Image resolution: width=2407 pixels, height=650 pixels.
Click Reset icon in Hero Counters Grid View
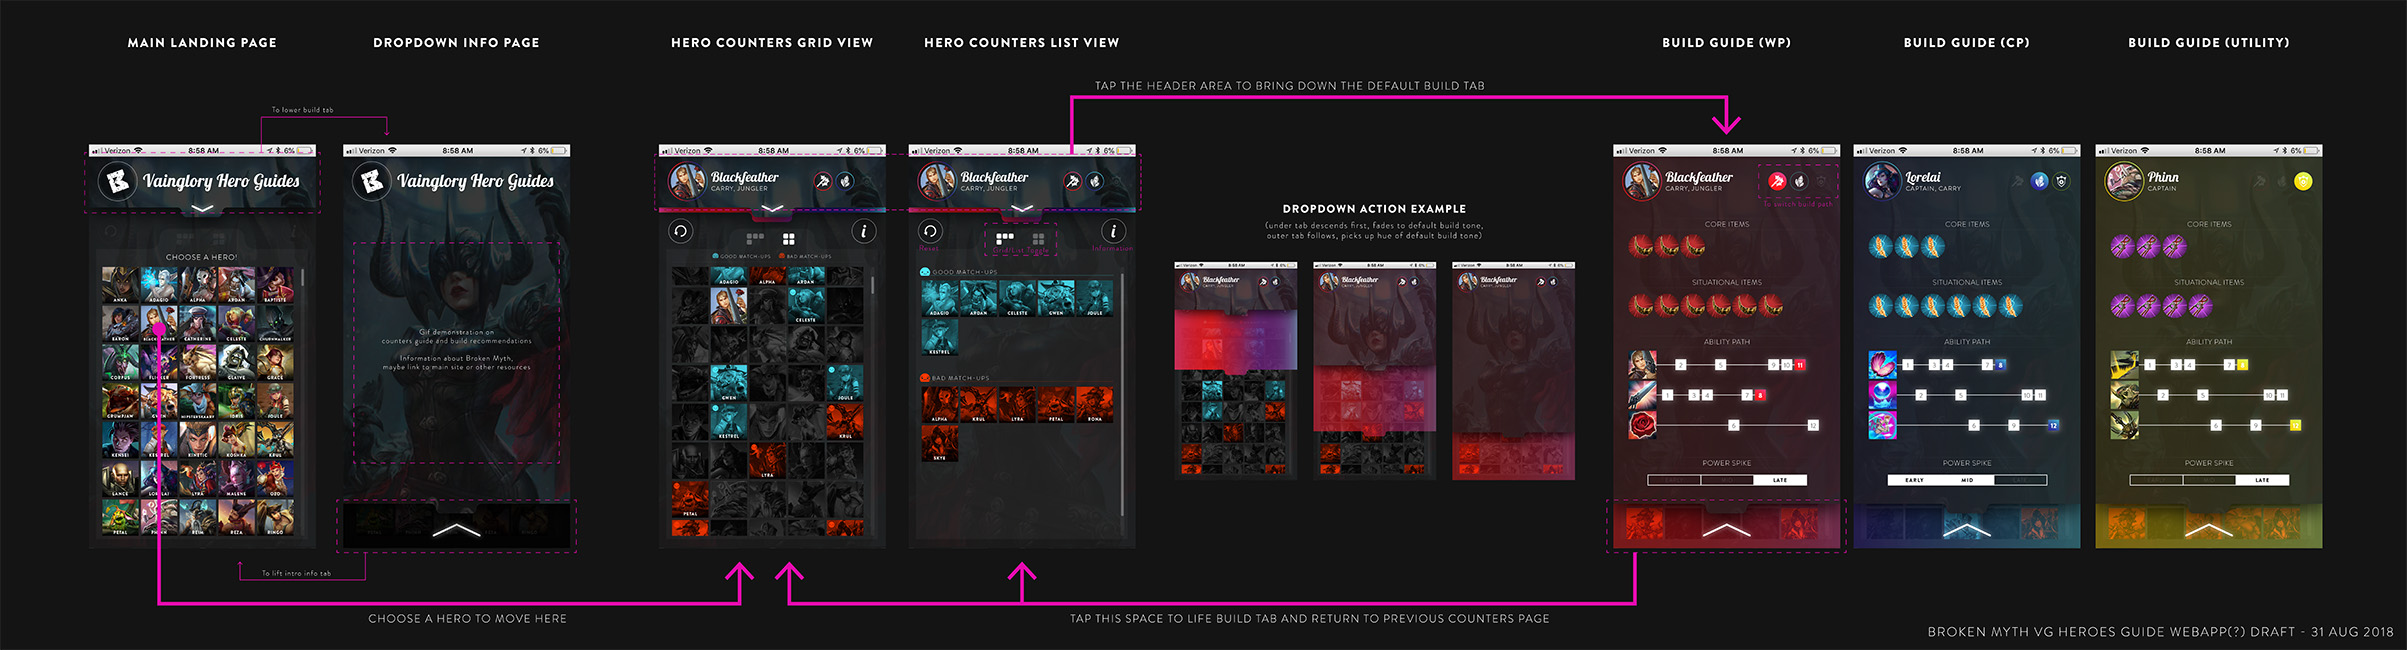click(680, 232)
